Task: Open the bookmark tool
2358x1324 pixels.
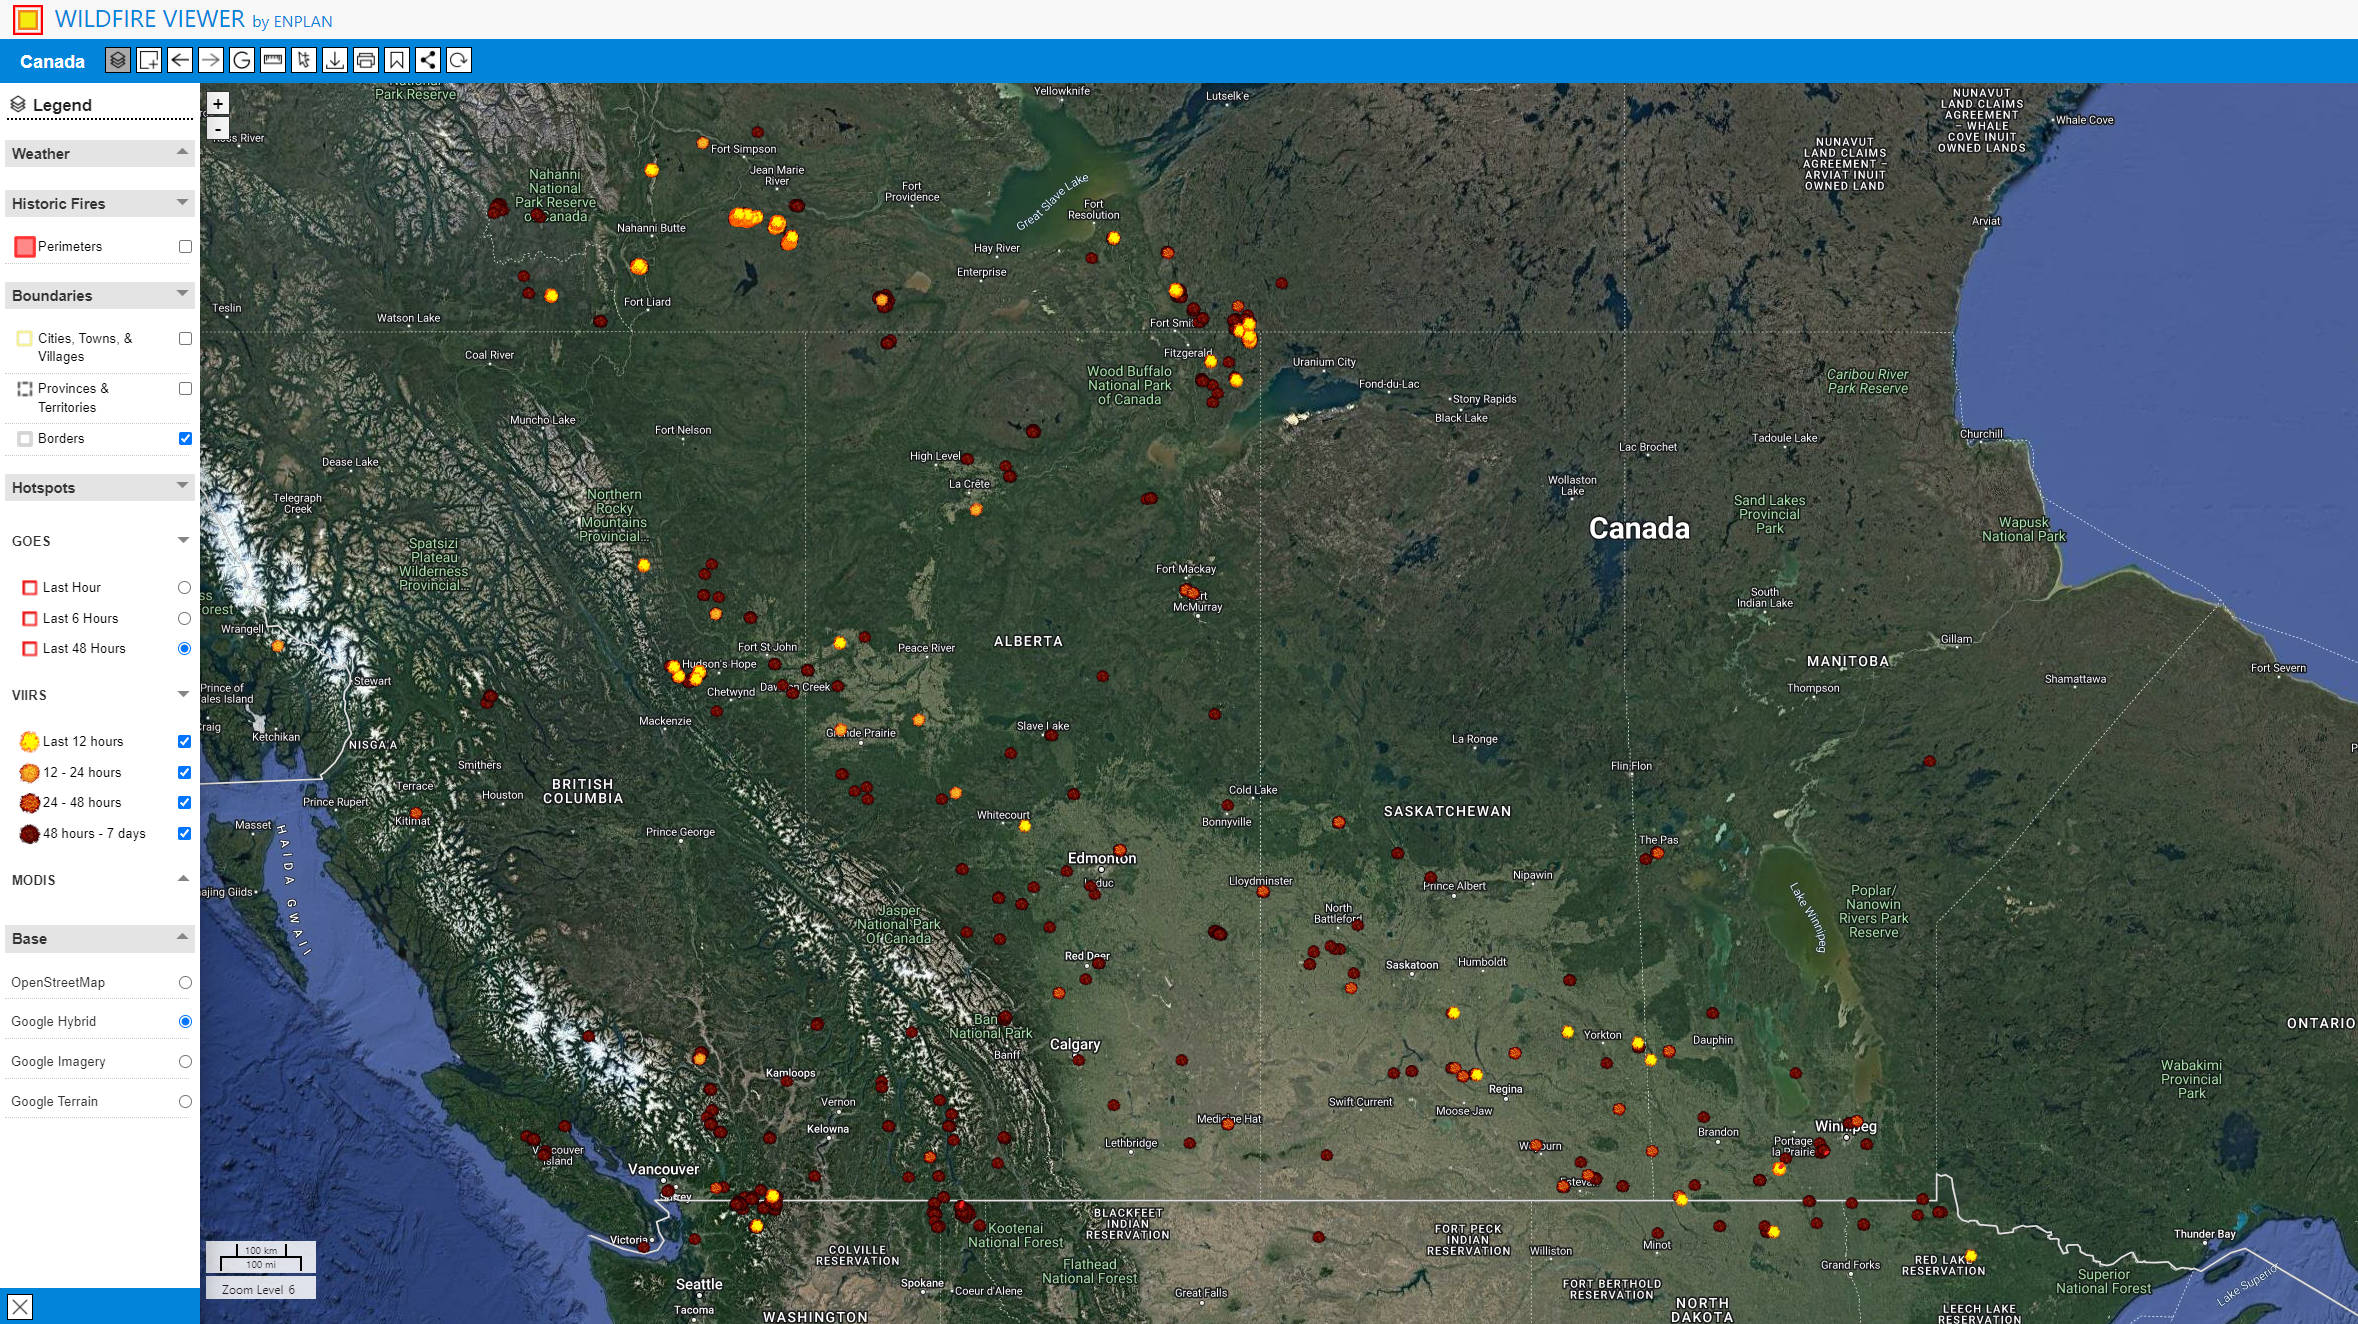Action: [x=397, y=61]
